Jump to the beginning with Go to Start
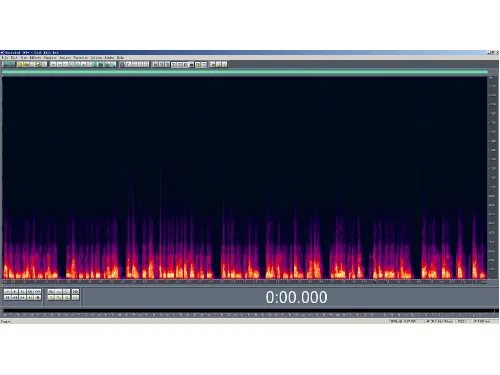This screenshot has height=375, width=500. 7,297
